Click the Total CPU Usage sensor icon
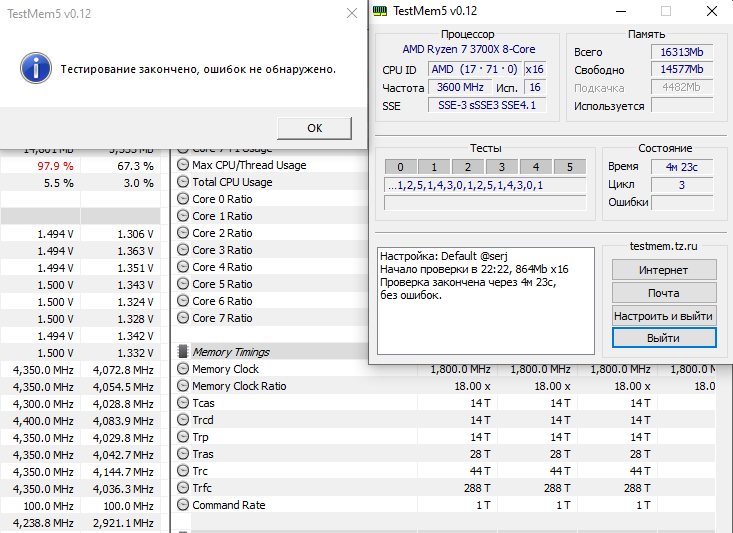733x533 pixels. click(x=183, y=182)
